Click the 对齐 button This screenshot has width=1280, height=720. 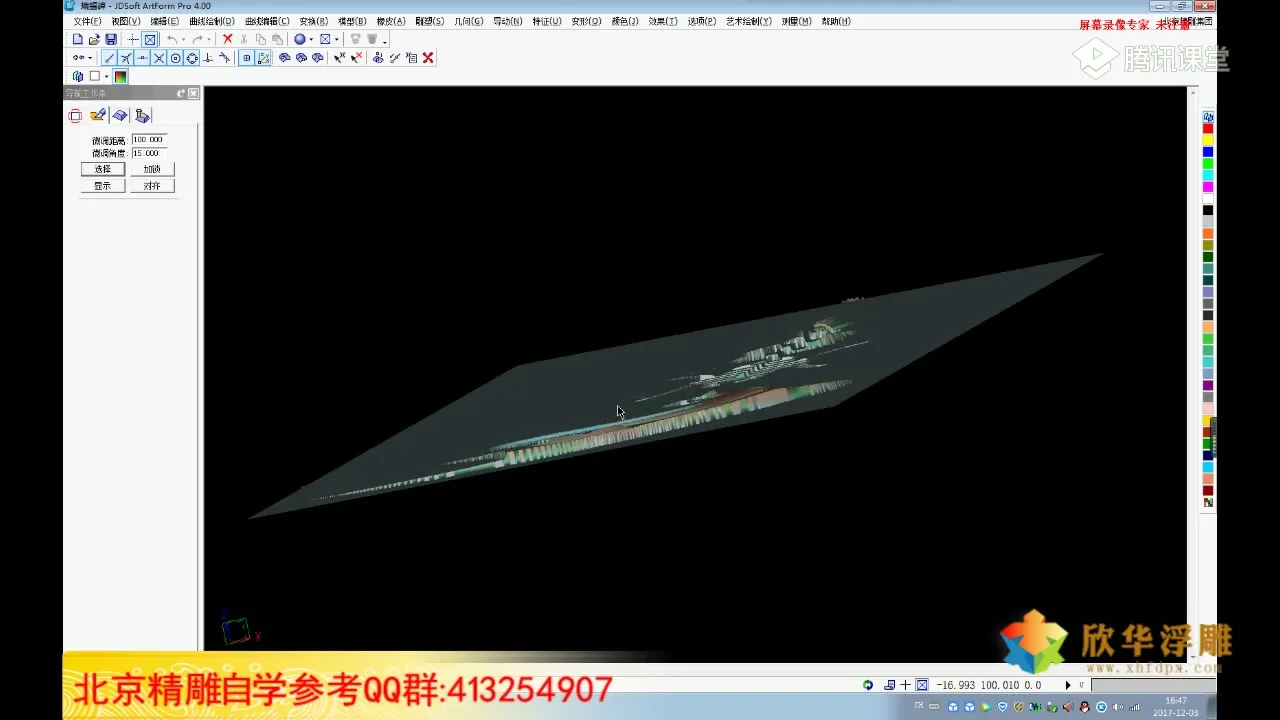click(x=152, y=186)
